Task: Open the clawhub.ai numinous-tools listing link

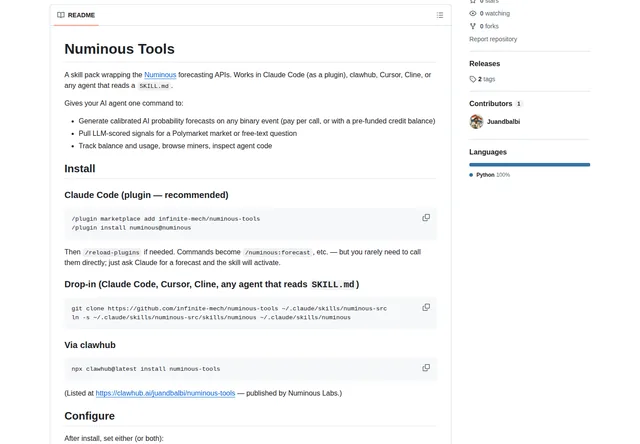Action: pos(165,393)
